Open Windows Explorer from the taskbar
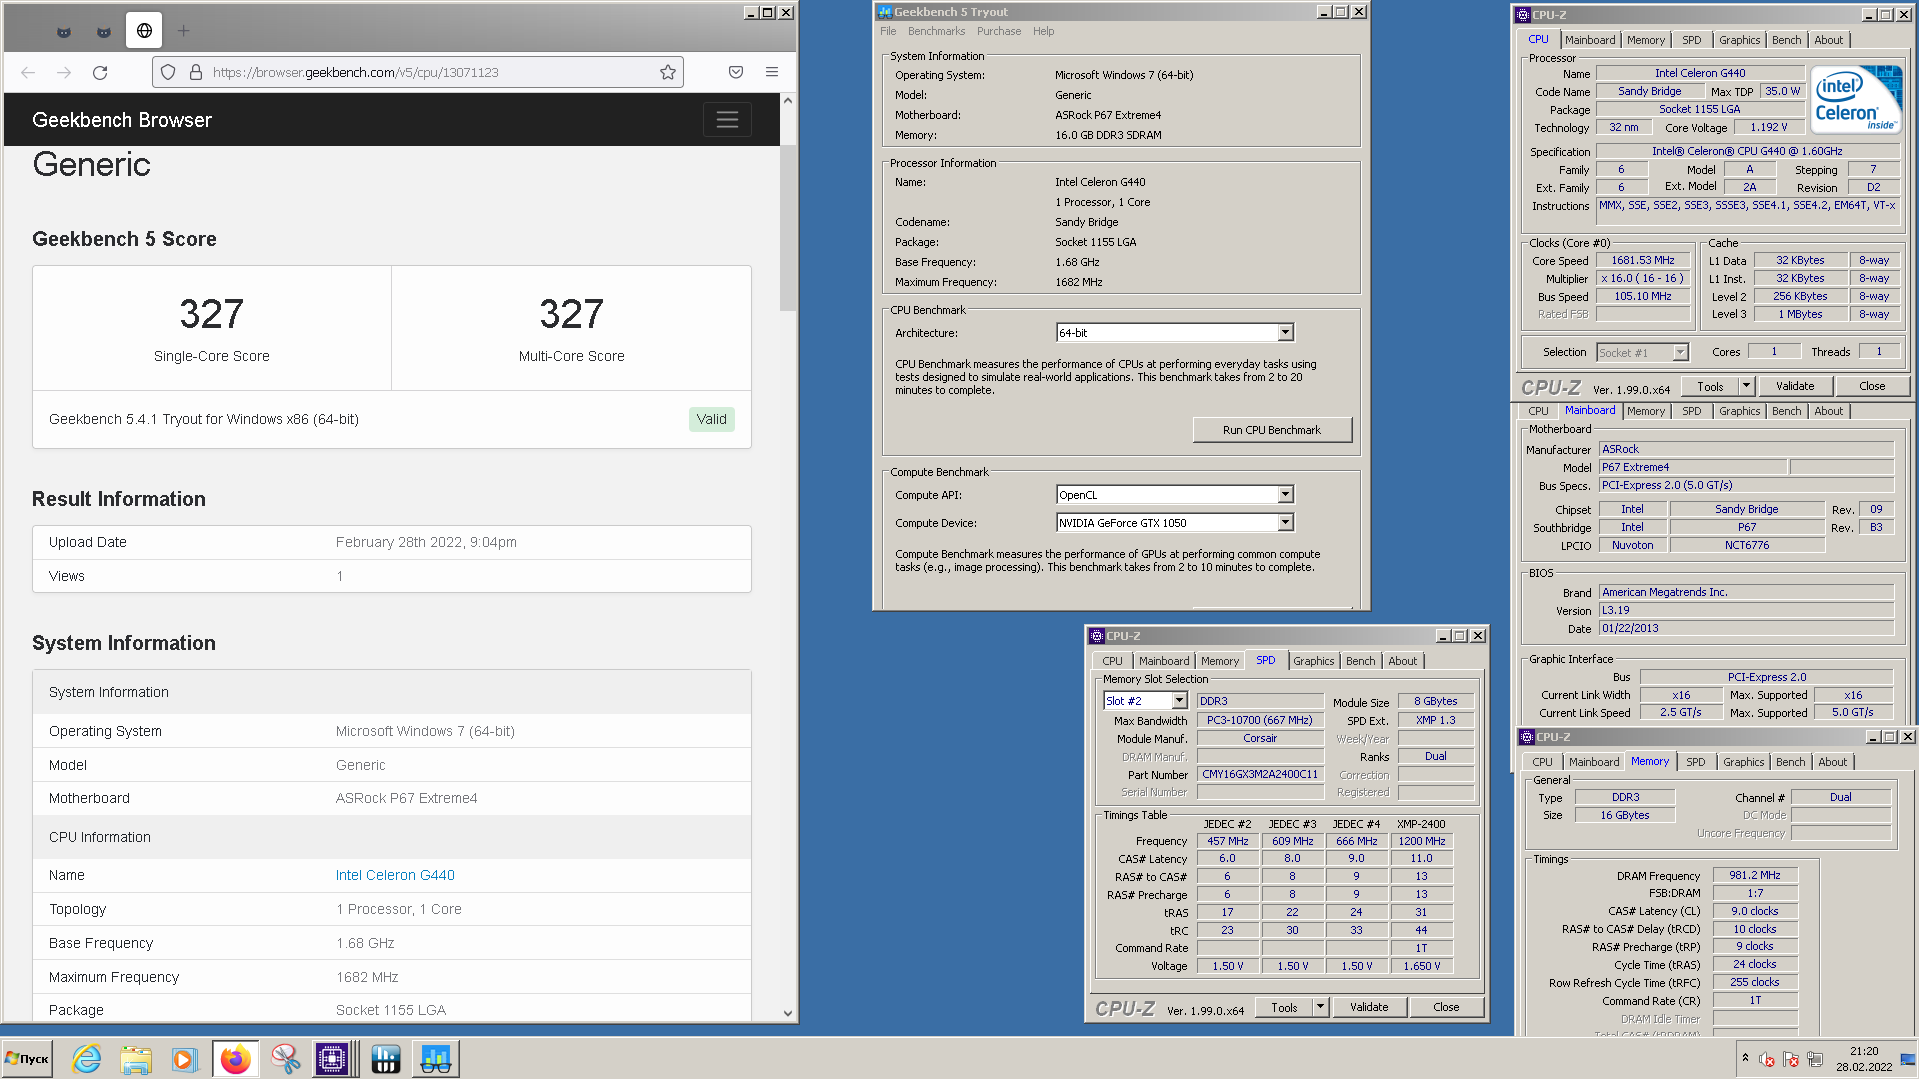Screen dimensions: 1919x1079 tap(135, 1059)
